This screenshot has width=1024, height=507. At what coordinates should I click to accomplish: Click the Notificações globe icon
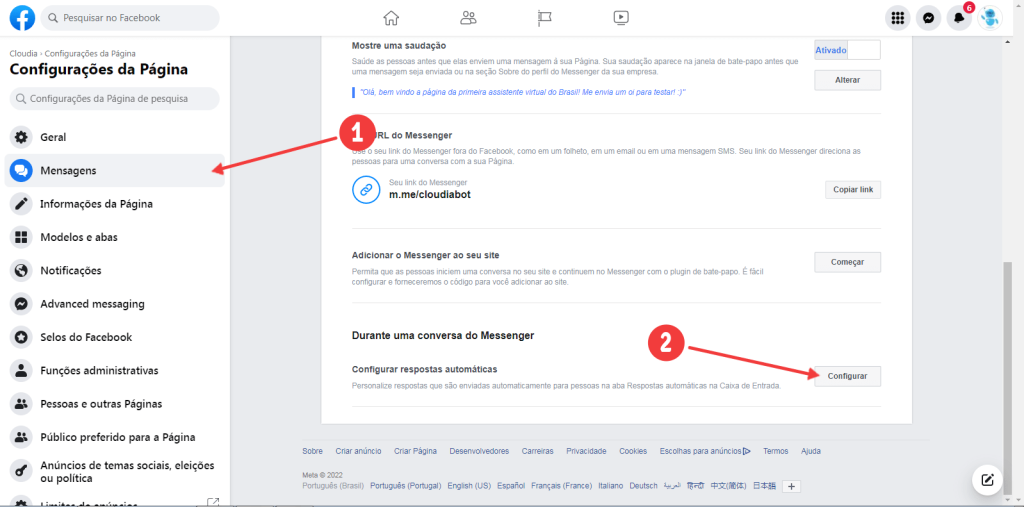pyautogui.click(x=22, y=270)
